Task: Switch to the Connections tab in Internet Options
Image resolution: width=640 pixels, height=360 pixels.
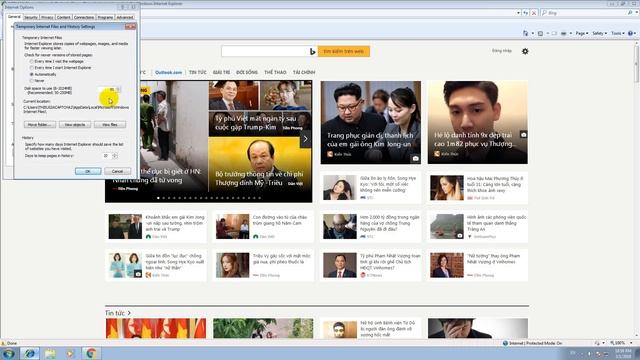Action: pos(84,18)
